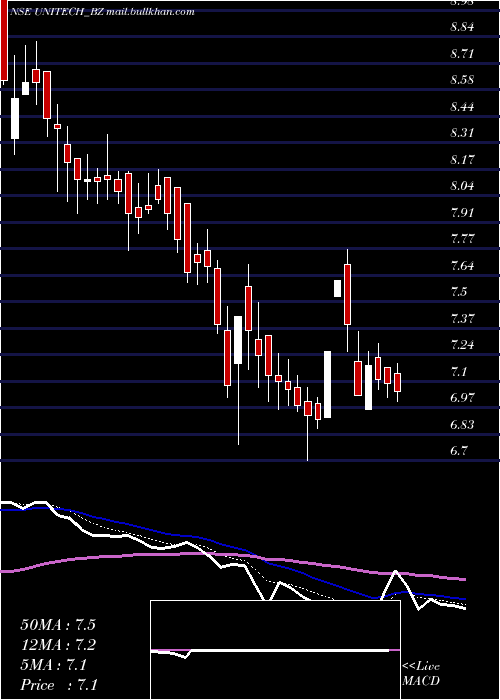Click the 6.7 price axis label
Image resolution: width=500 pixels, height=700 pixels.
click(459, 451)
